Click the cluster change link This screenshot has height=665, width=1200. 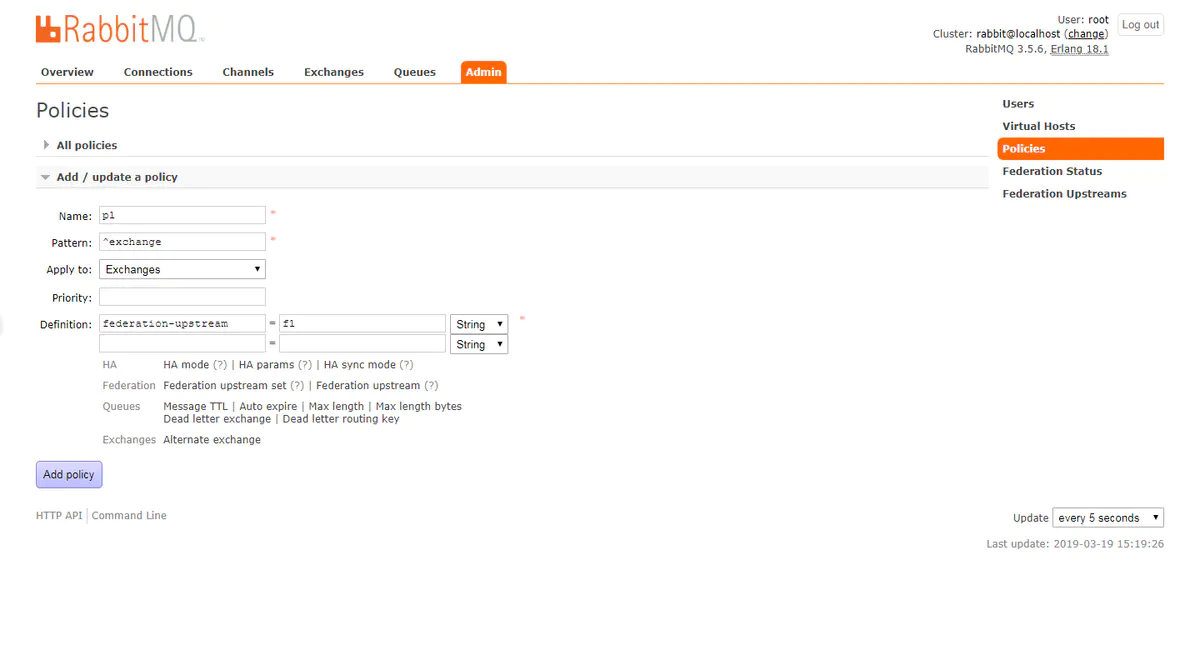pos(1086,34)
